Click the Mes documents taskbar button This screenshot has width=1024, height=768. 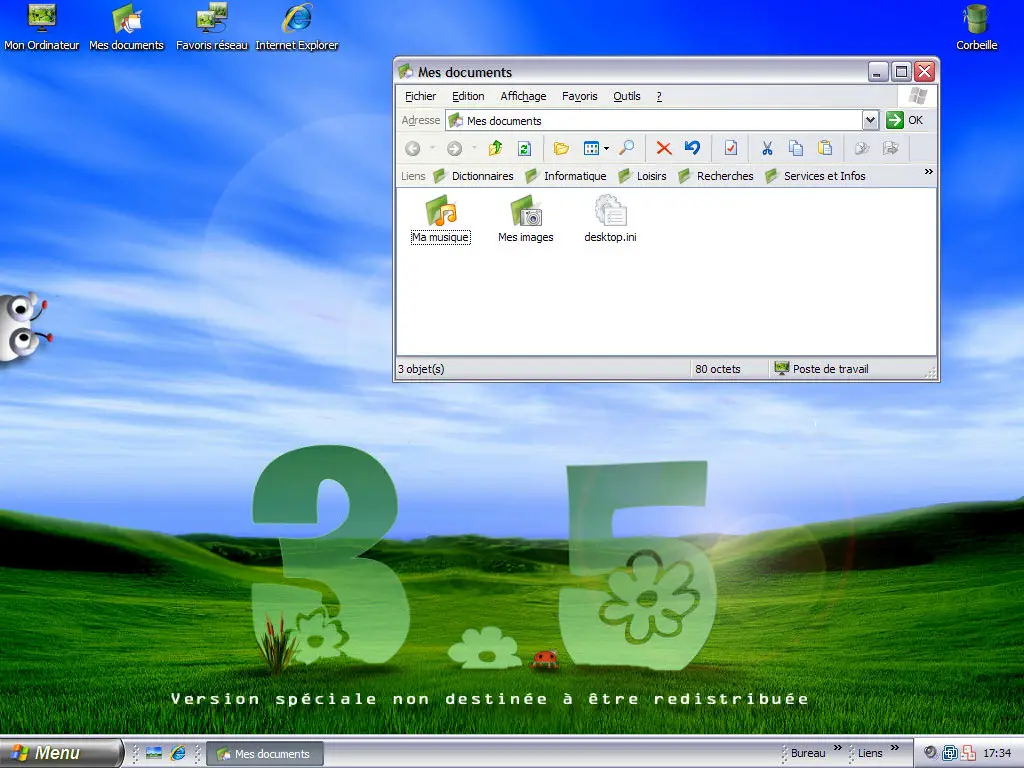(x=265, y=754)
